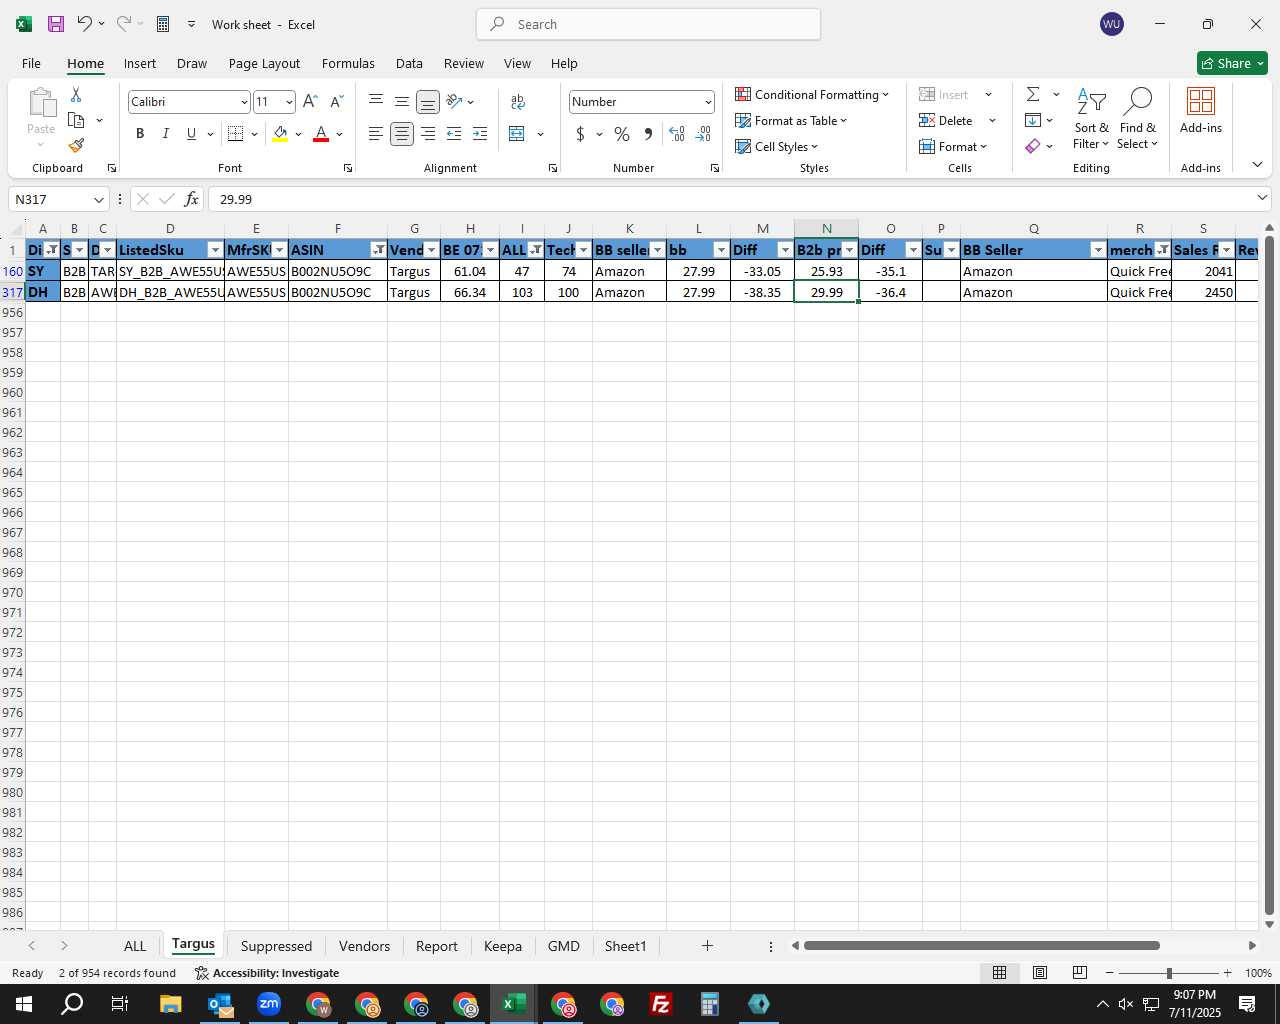Image resolution: width=1280 pixels, height=1024 pixels.
Task: Increase font size with large A icon
Action: [x=310, y=101]
